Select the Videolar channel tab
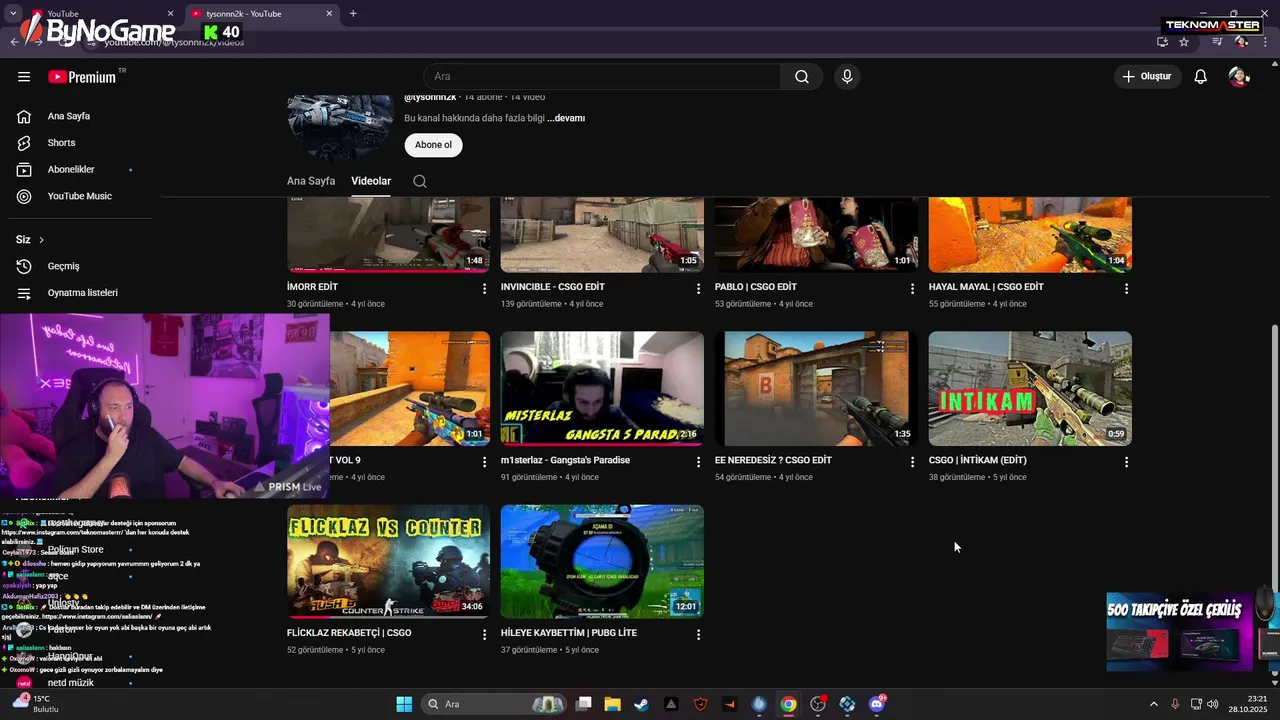The image size is (1280, 720). 371,181
